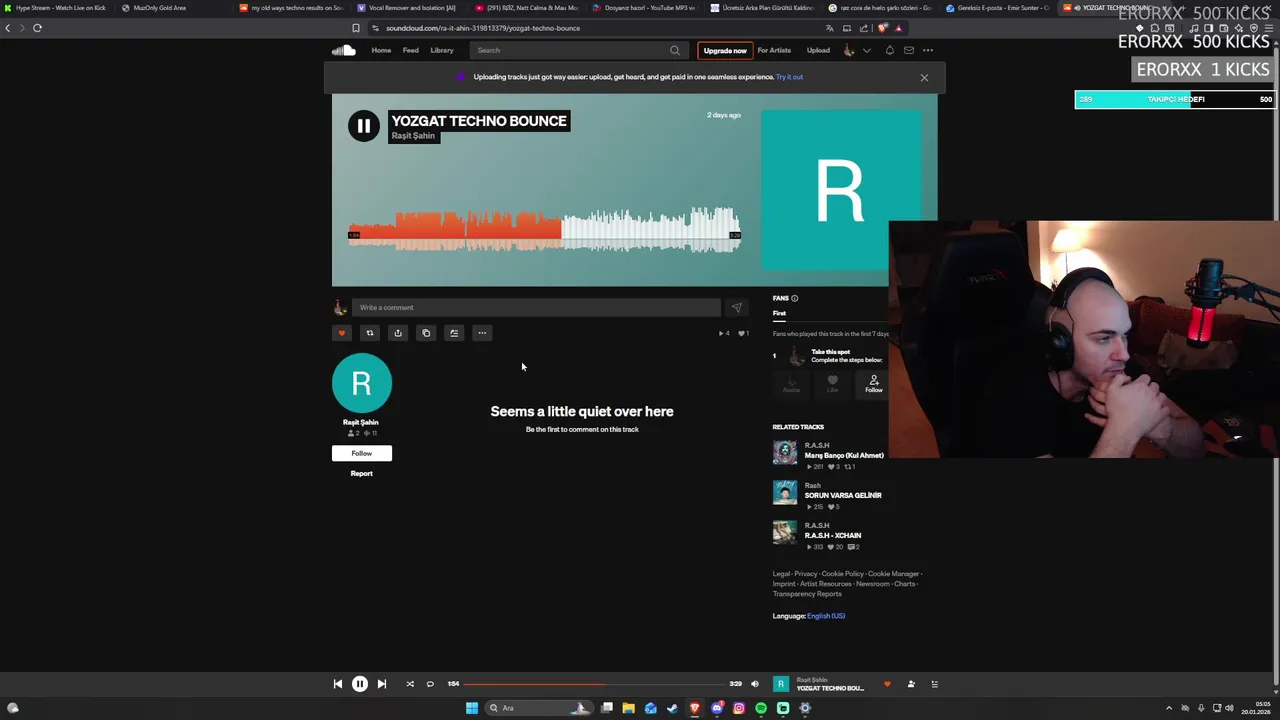Reload the page in the browser
1280x720 pixels.
coord(37,28)
